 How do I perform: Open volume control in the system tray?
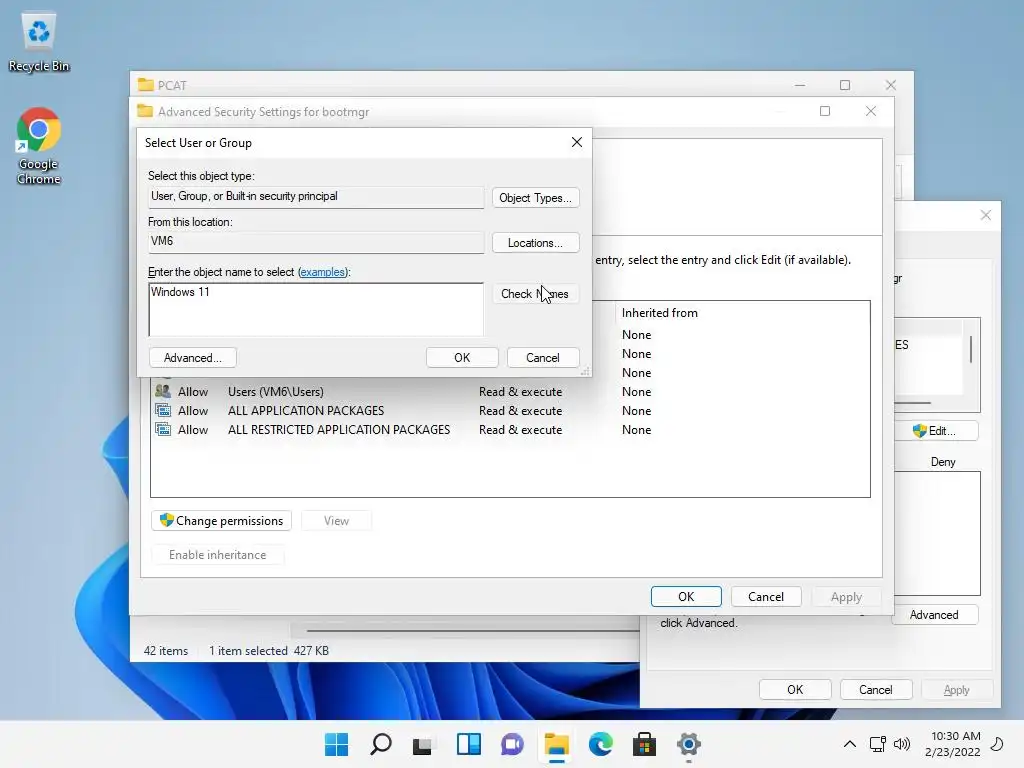coord(902,744)
